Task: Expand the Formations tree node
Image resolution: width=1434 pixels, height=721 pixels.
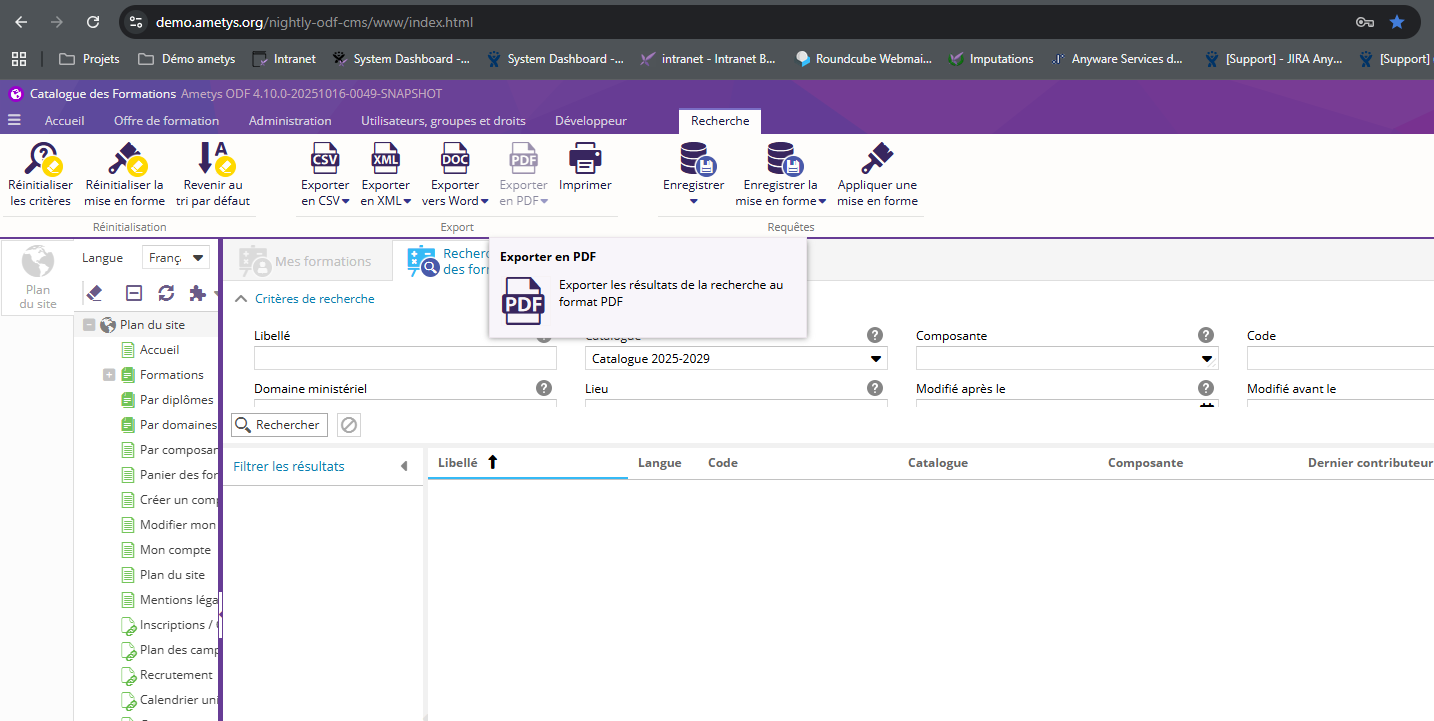Action: click(x=109, y=375)
